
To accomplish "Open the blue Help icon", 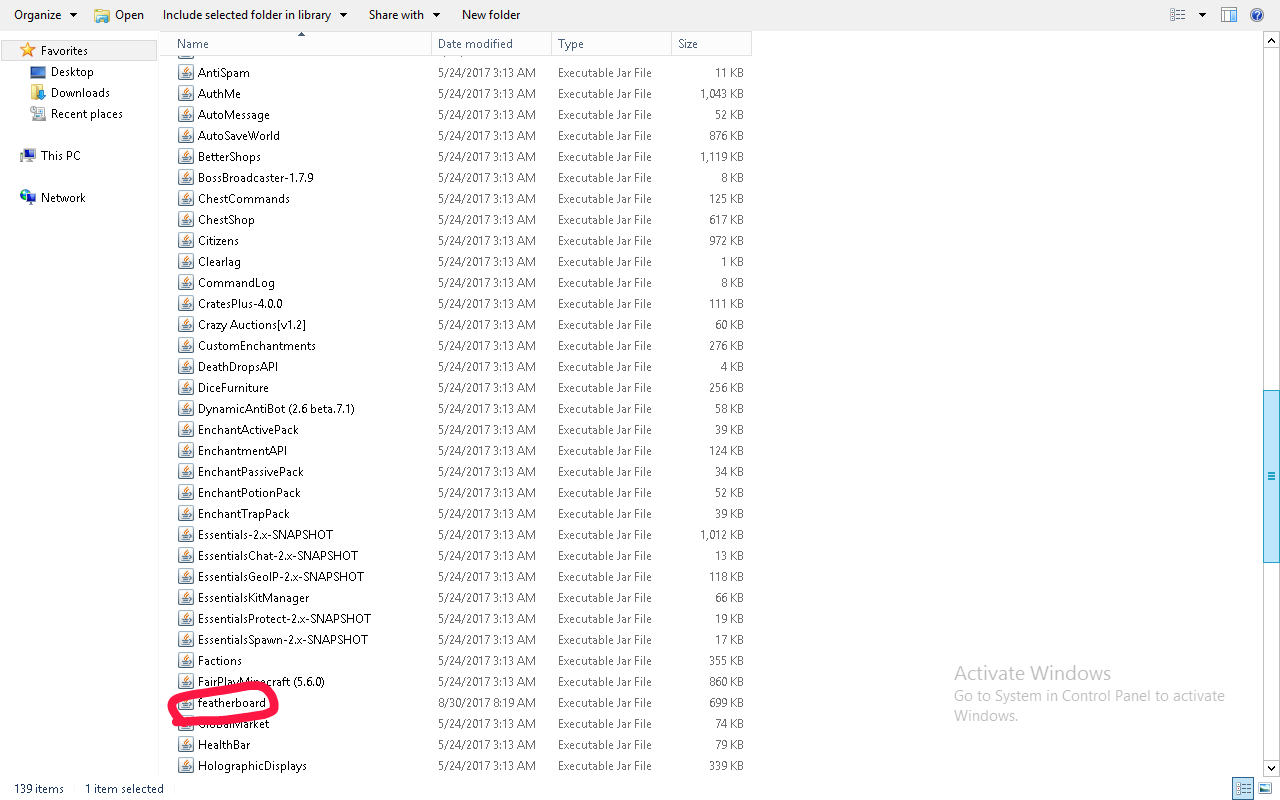I will (1257, 15).
